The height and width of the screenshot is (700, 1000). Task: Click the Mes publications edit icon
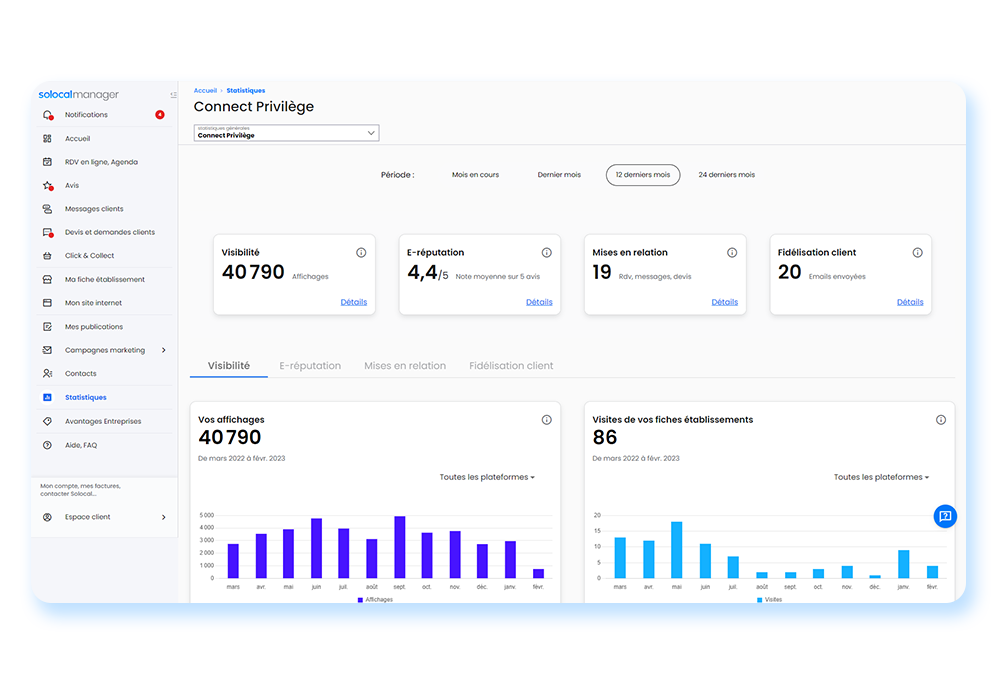tap(47, 326)
